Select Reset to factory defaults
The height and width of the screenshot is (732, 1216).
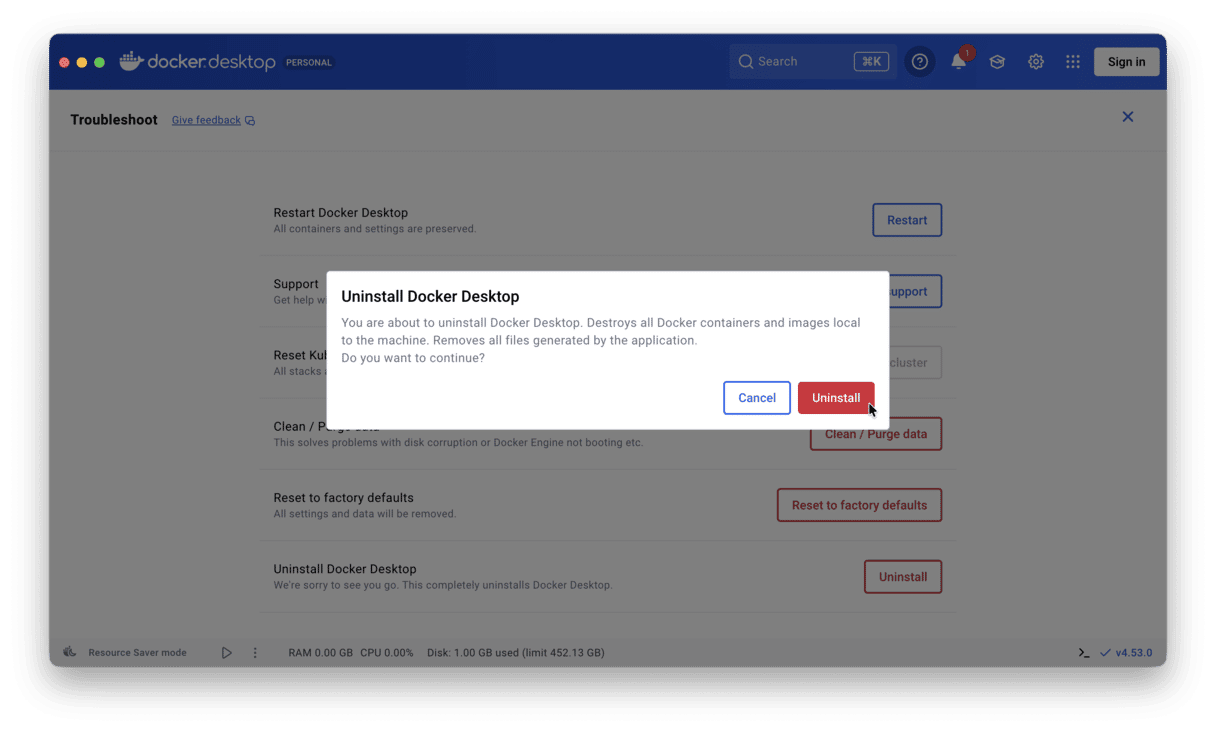859,505
